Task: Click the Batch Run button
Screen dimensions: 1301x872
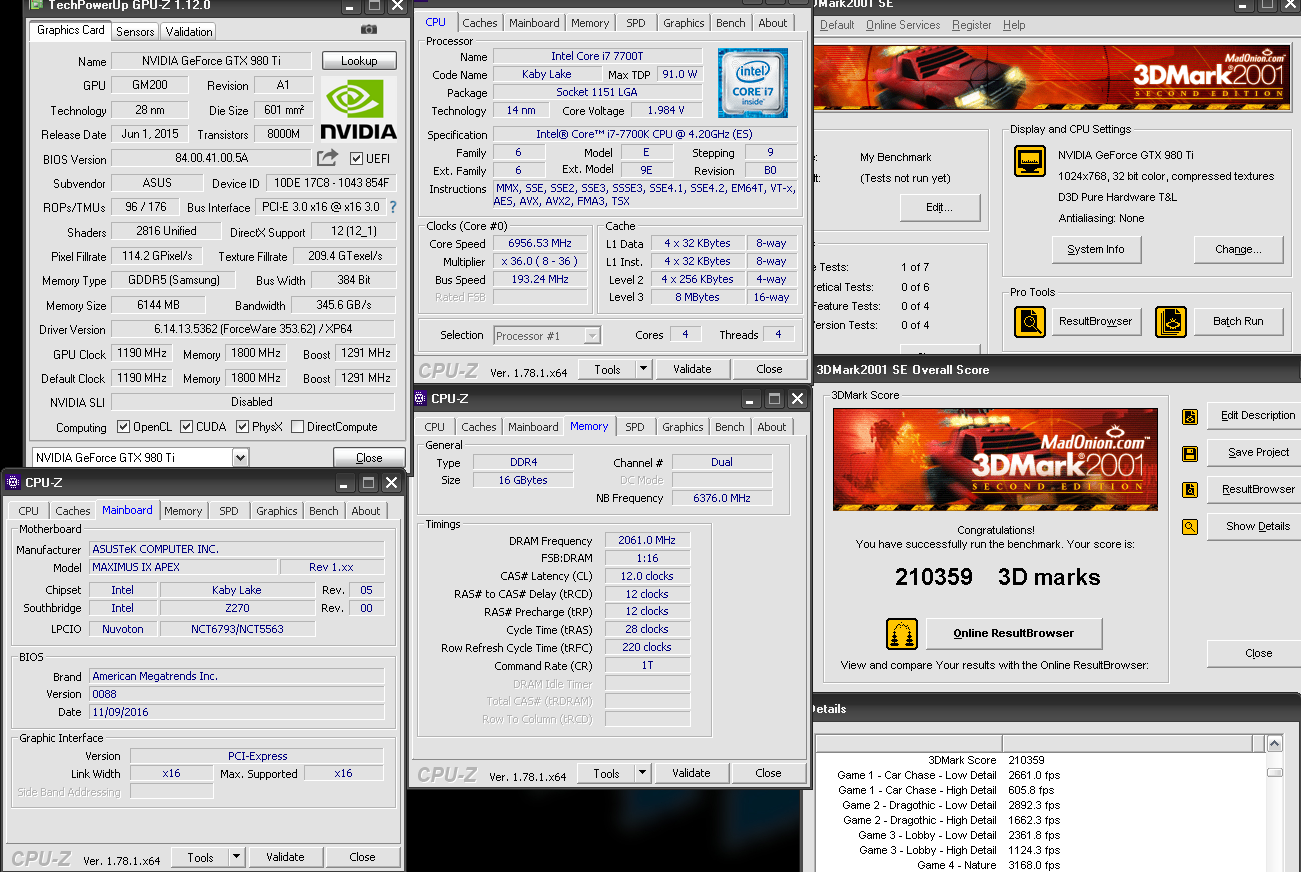Action: [1238, 321]
